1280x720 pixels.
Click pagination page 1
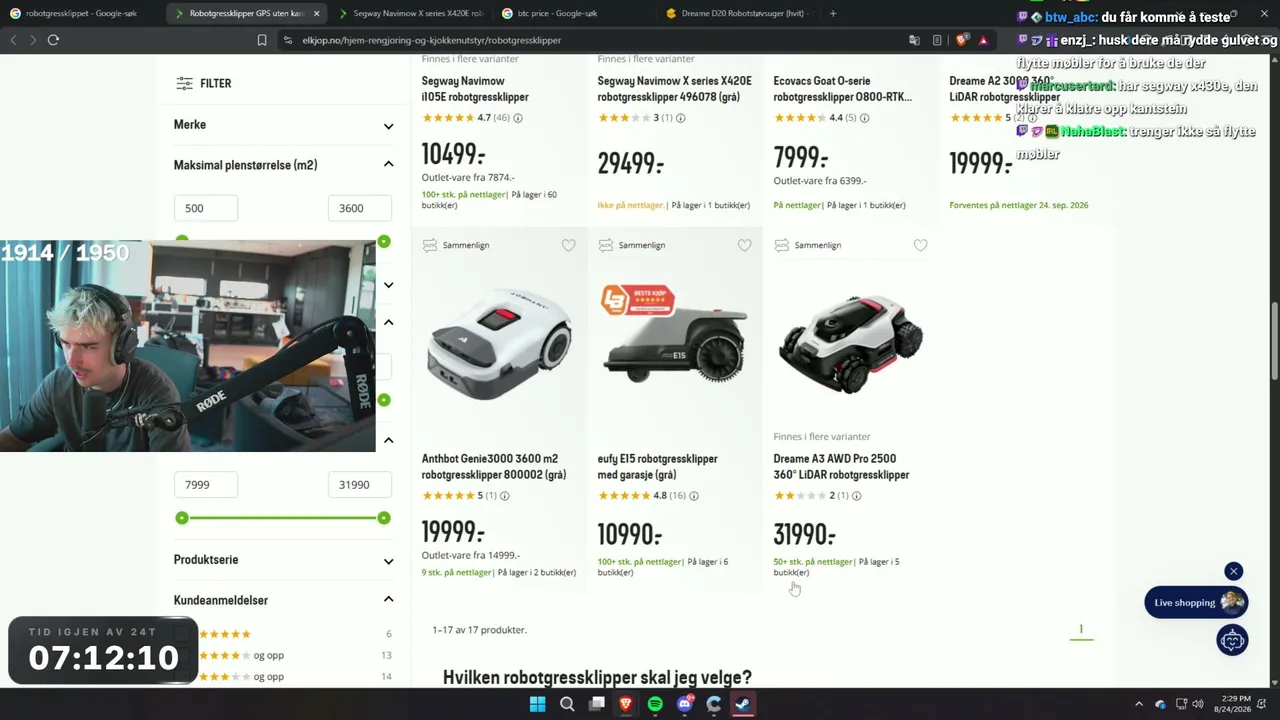[x=1081, y=630]
